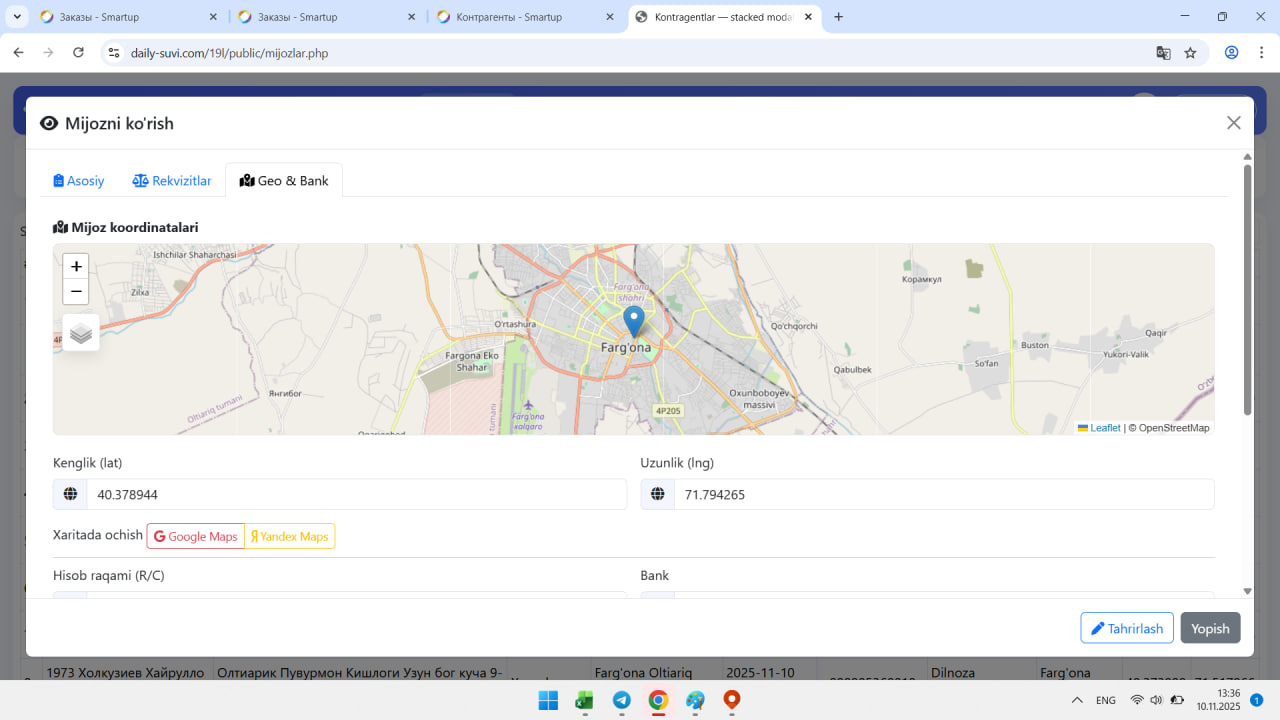
Task: Click the Tahrirlash edit button
Action: [x=1127, y=628]
